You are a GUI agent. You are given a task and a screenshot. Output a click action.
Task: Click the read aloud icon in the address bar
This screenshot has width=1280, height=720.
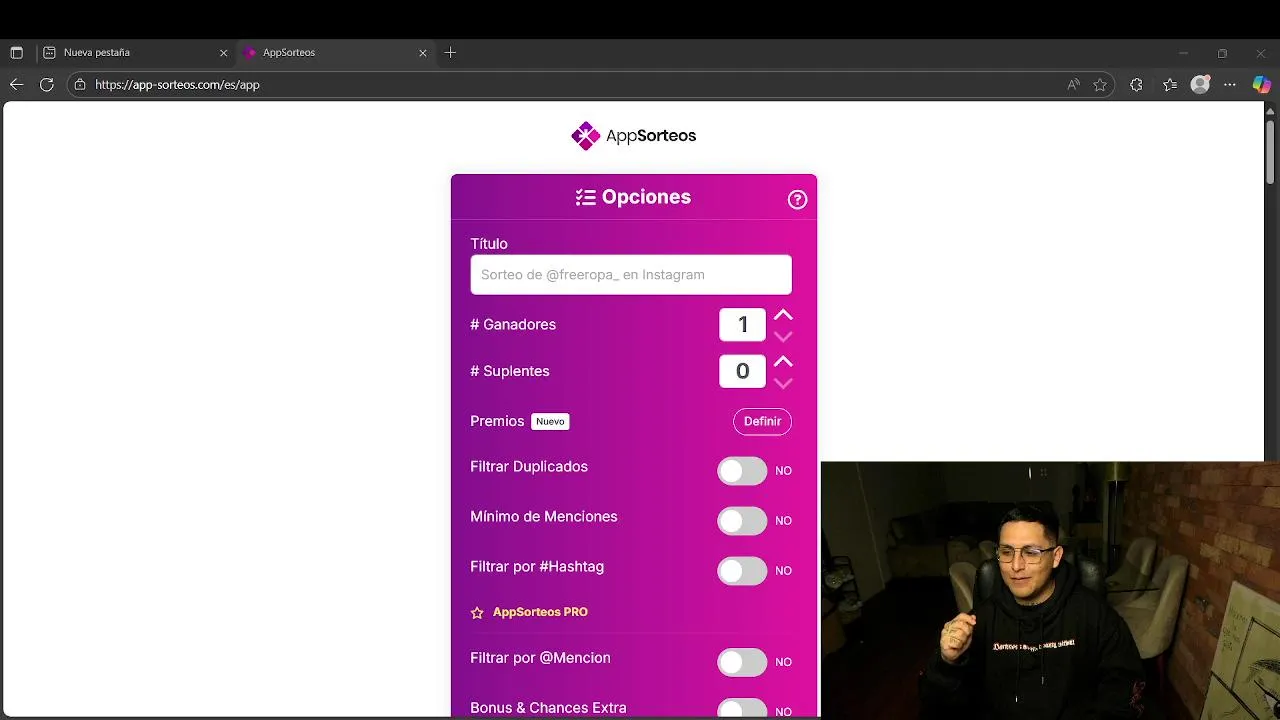click(x=1073, y=85)
